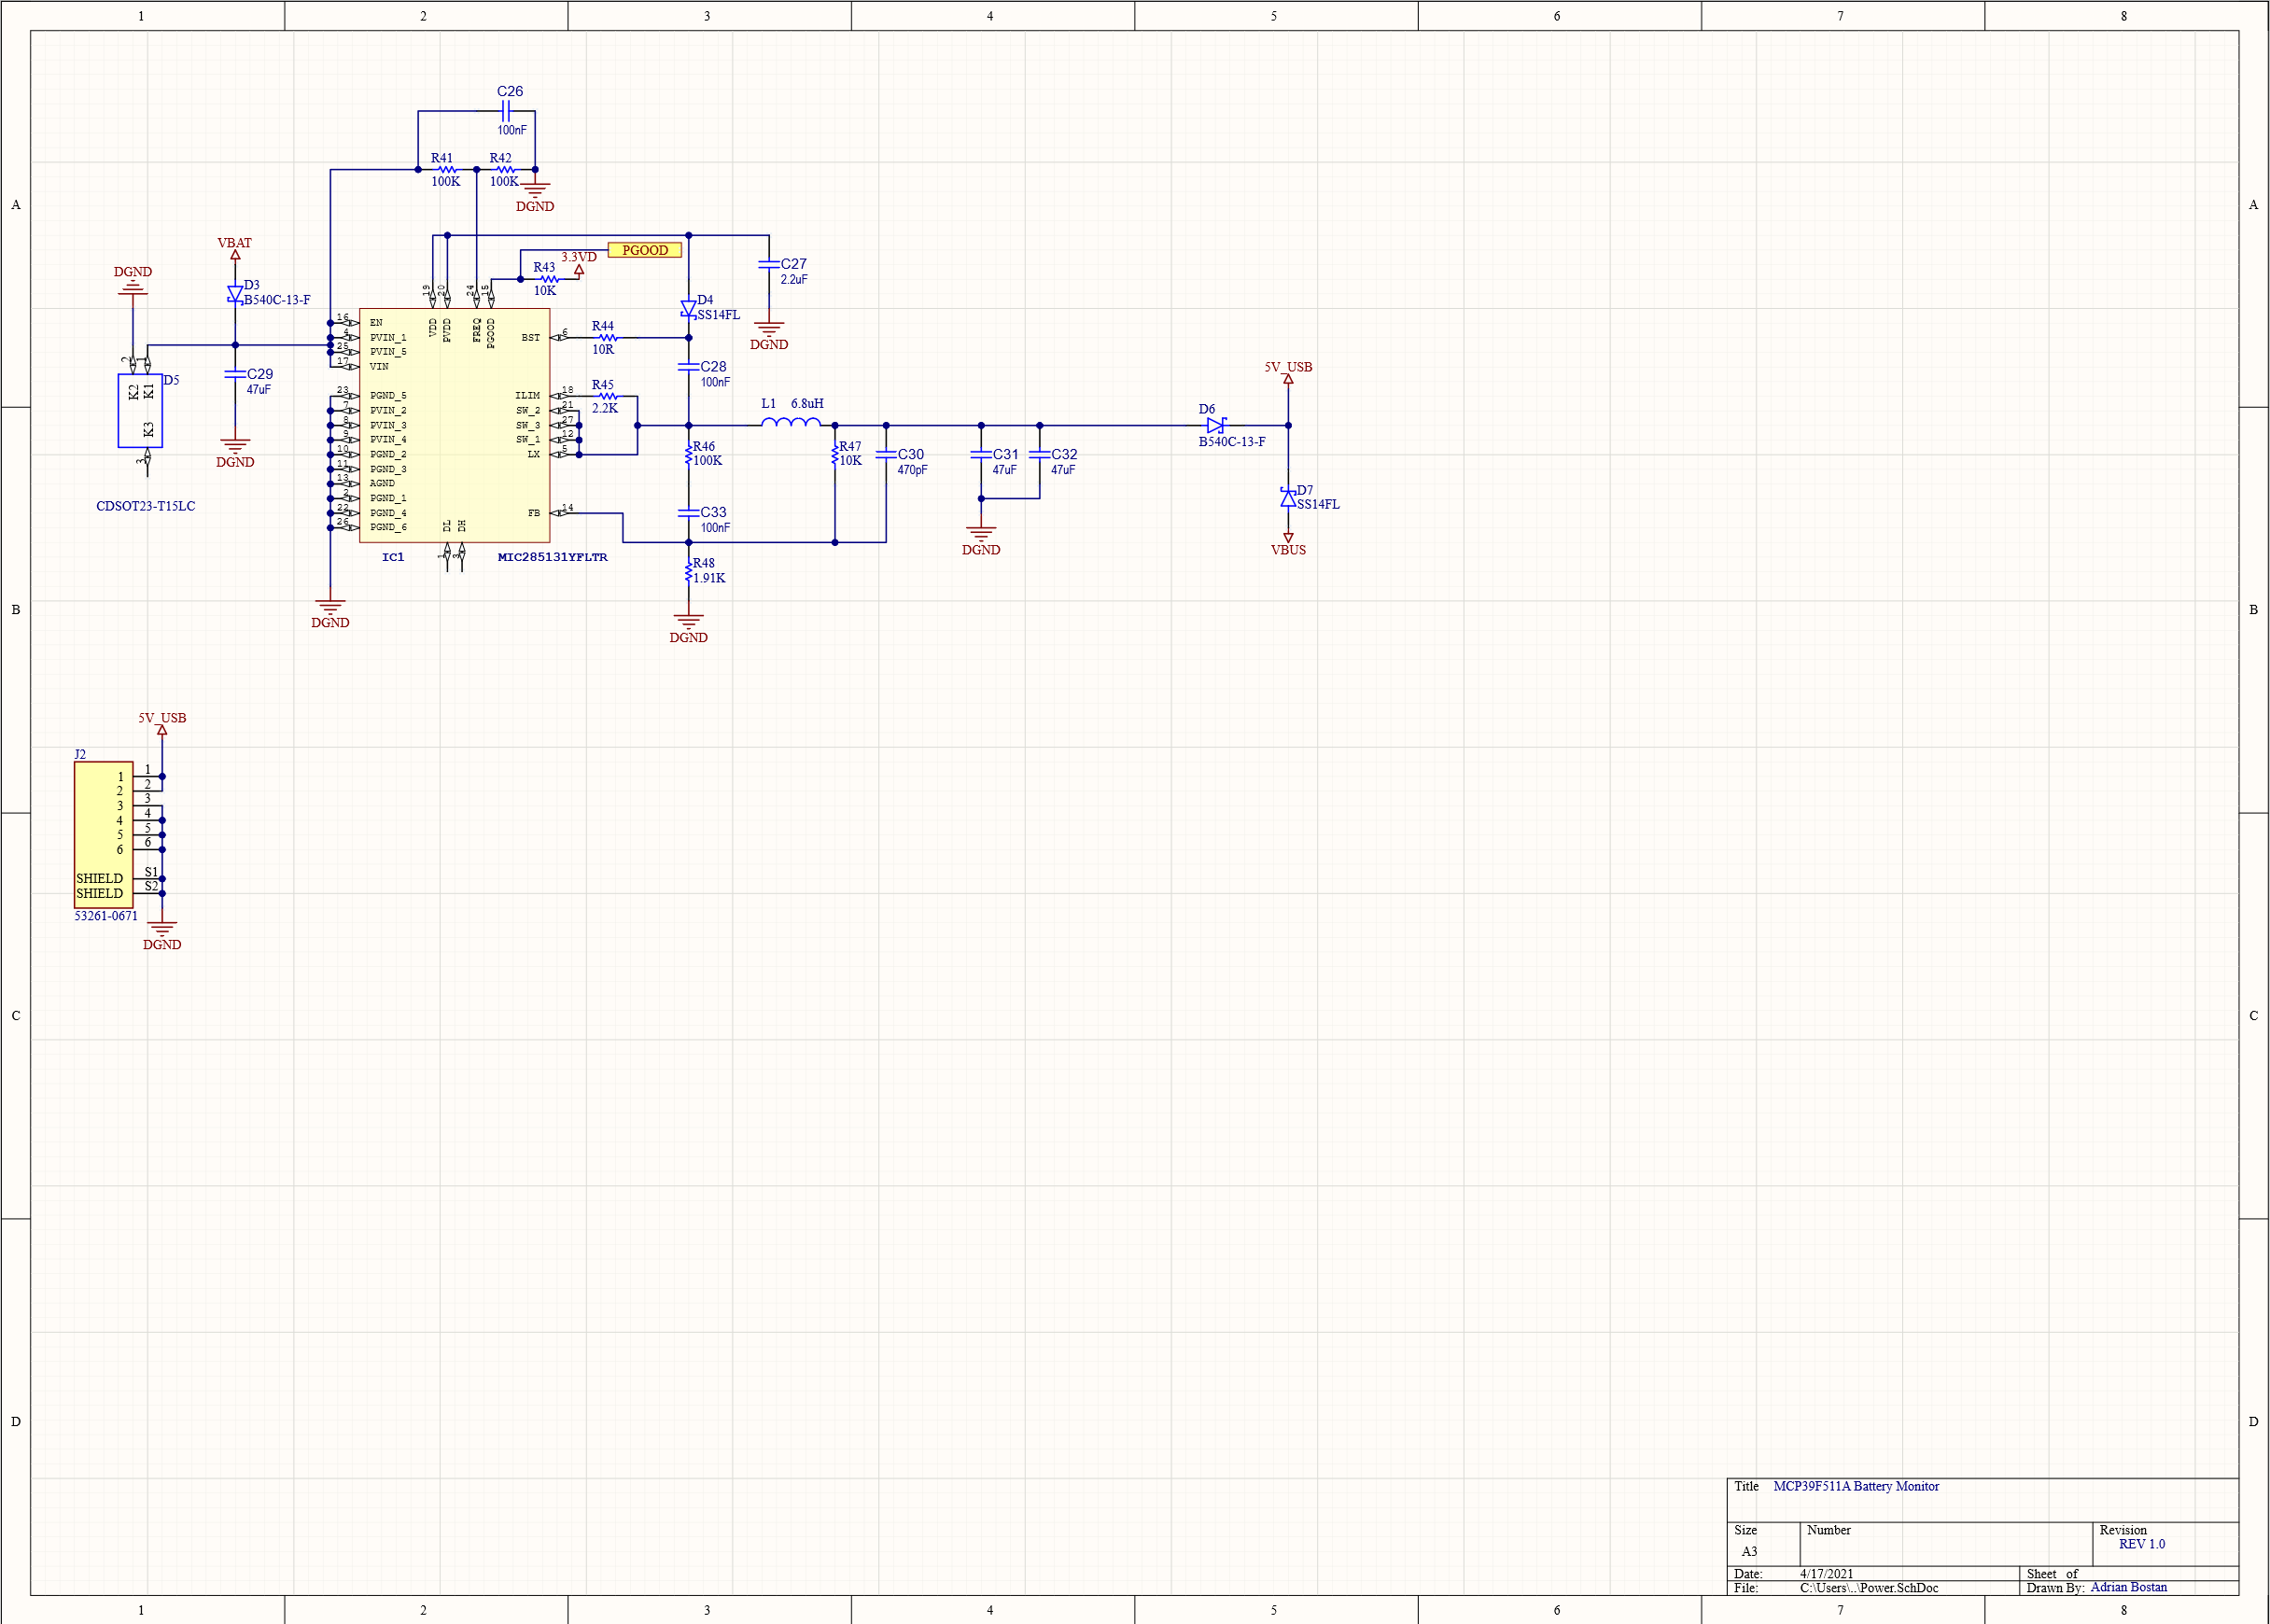Click the D3 diode below VBAT

point(235,294)
